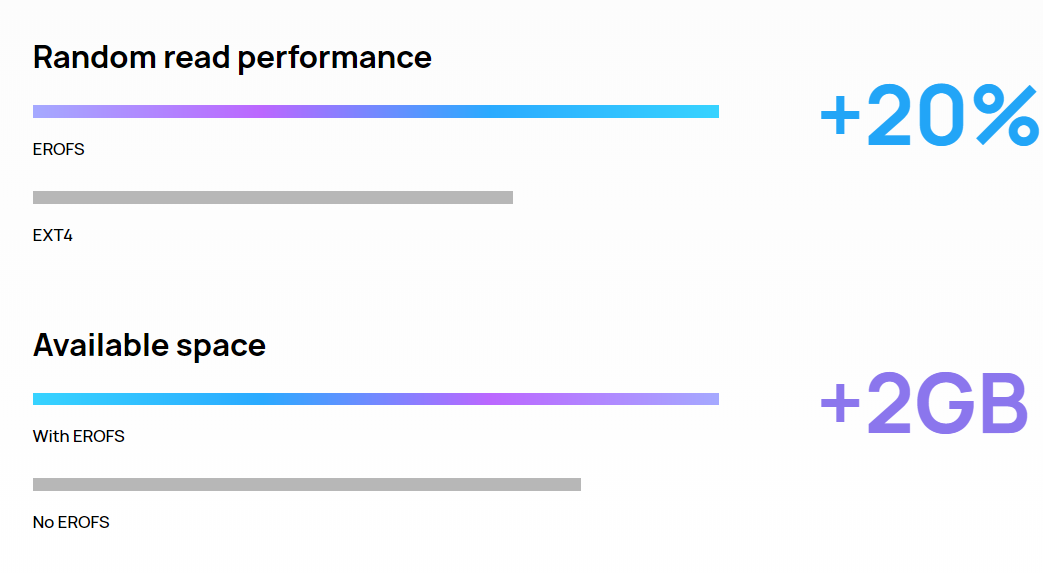This screenshot has width=1043, height=573.
Task: Click the word "performance" in the top heading
Action: click(334, 58)
